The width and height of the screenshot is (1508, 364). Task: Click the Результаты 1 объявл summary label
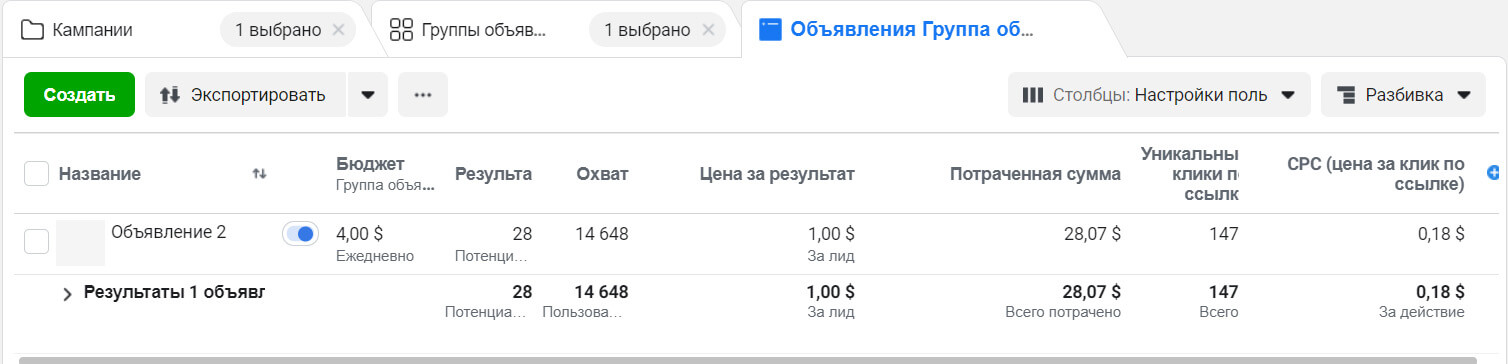174,293
